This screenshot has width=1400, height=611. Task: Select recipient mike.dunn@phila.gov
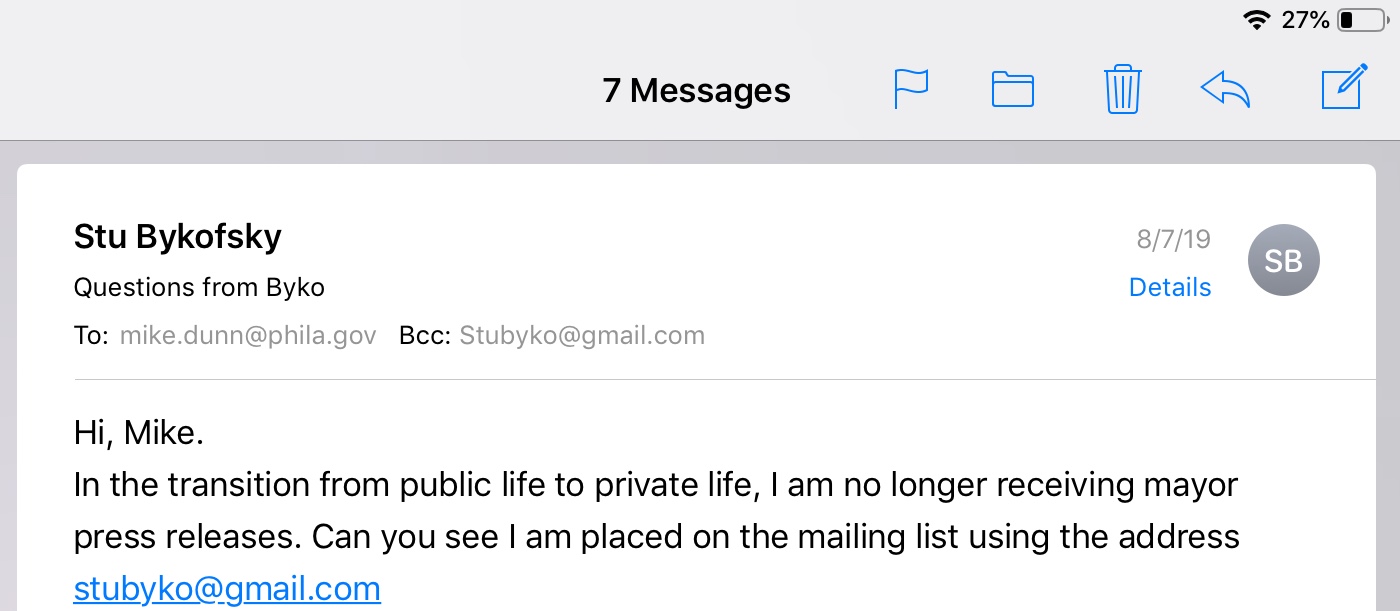point(248,336)
